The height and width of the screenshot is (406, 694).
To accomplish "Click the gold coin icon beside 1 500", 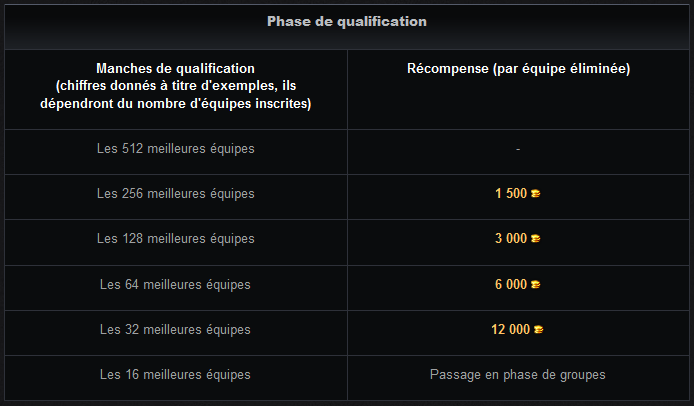I will pyautogui.click(x=536, y=193).
